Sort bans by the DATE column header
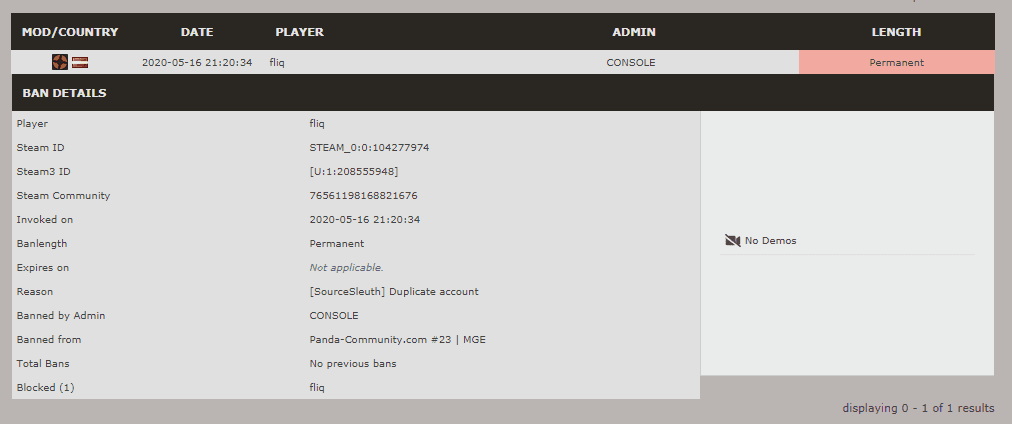Viewport: 1012px width, 424px height. click(x=197, y=32)
